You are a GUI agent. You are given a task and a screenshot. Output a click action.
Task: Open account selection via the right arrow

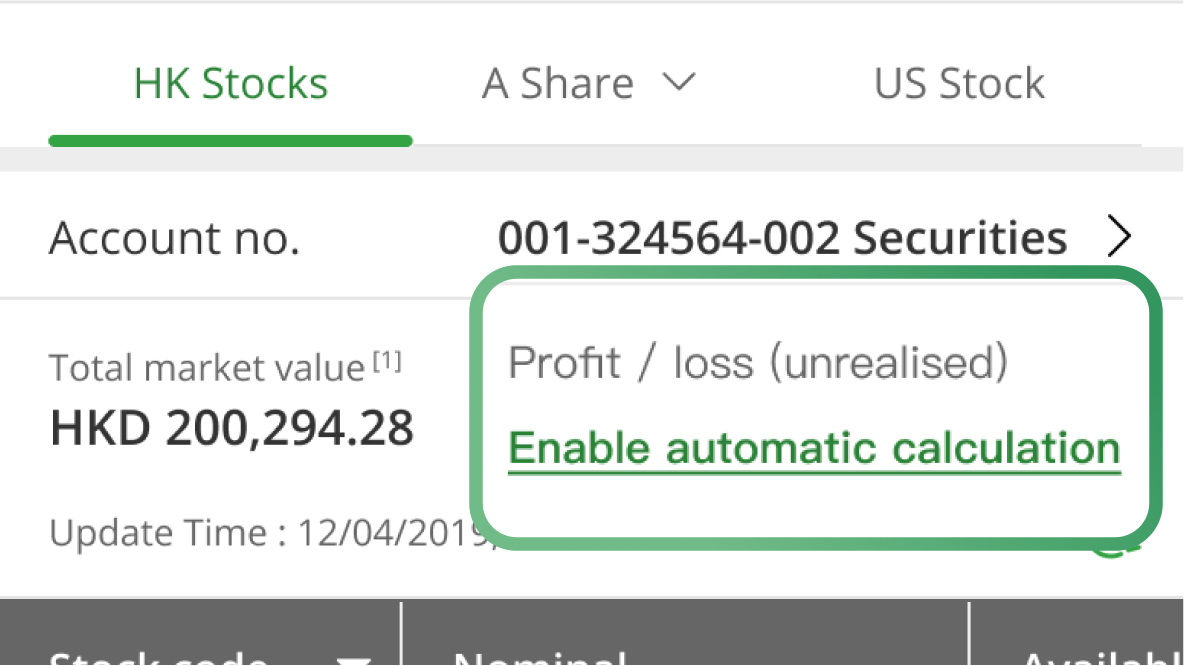tap(1121, 238)
